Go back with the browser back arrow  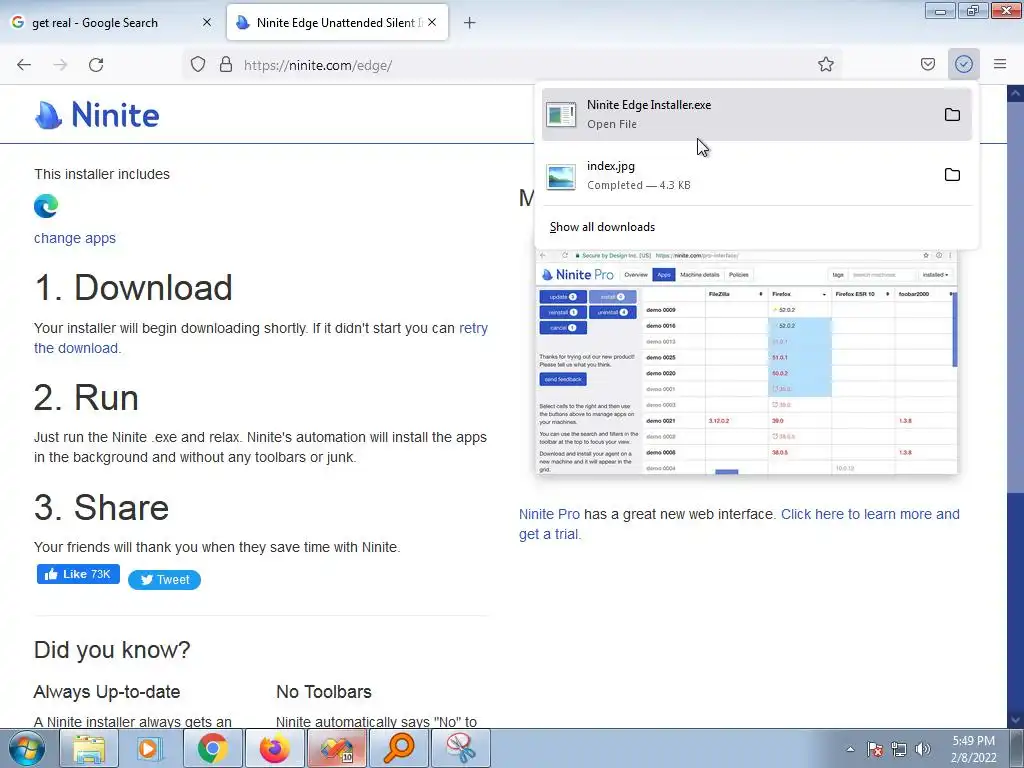click(x=24, y=65)
